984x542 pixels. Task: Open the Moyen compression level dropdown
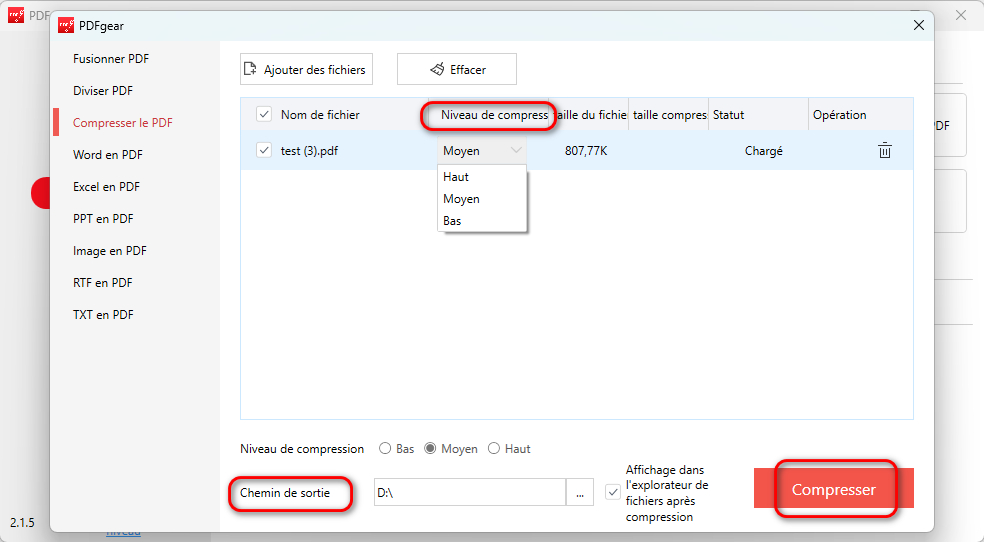(482, 151)
